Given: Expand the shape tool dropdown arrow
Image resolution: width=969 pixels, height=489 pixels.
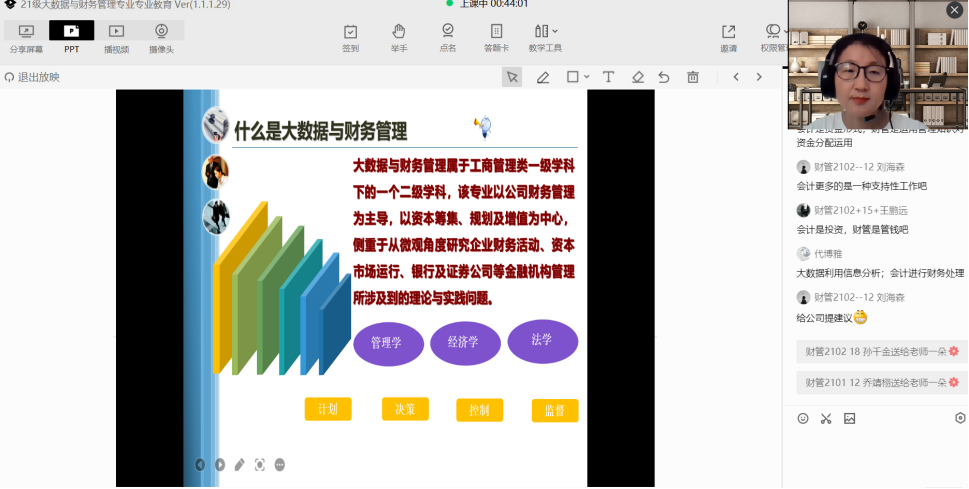Looking at the screenshot, I should [586, 77].
